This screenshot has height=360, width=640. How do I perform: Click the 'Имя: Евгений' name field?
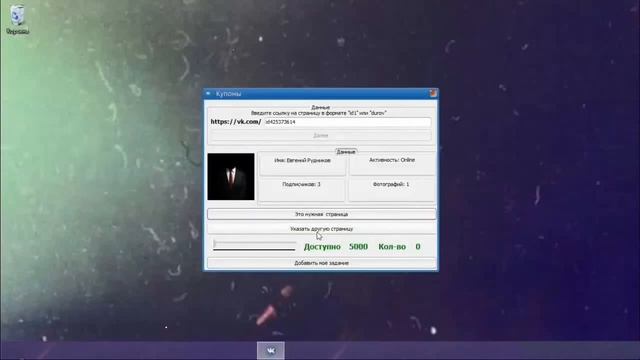(x=302, y=160)
